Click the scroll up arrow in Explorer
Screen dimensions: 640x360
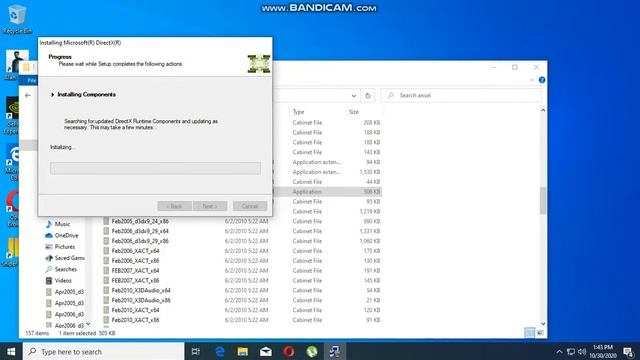click(543, 110)
